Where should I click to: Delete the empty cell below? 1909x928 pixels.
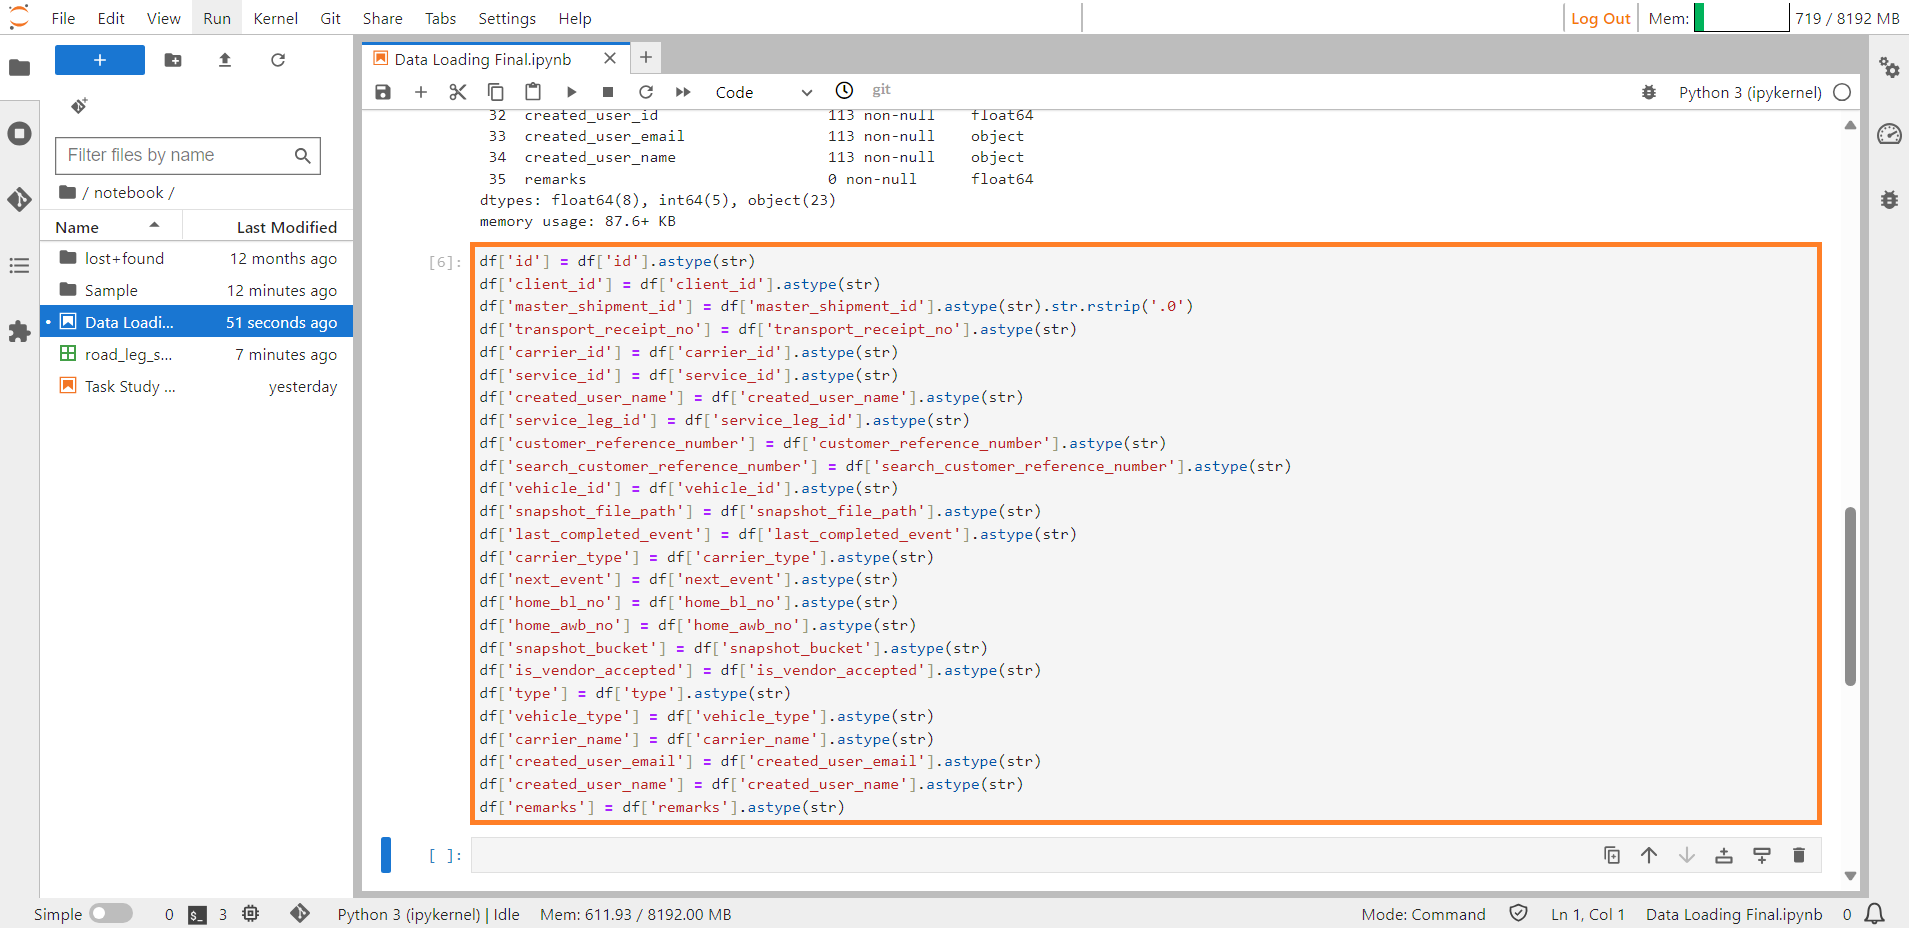1798,856
